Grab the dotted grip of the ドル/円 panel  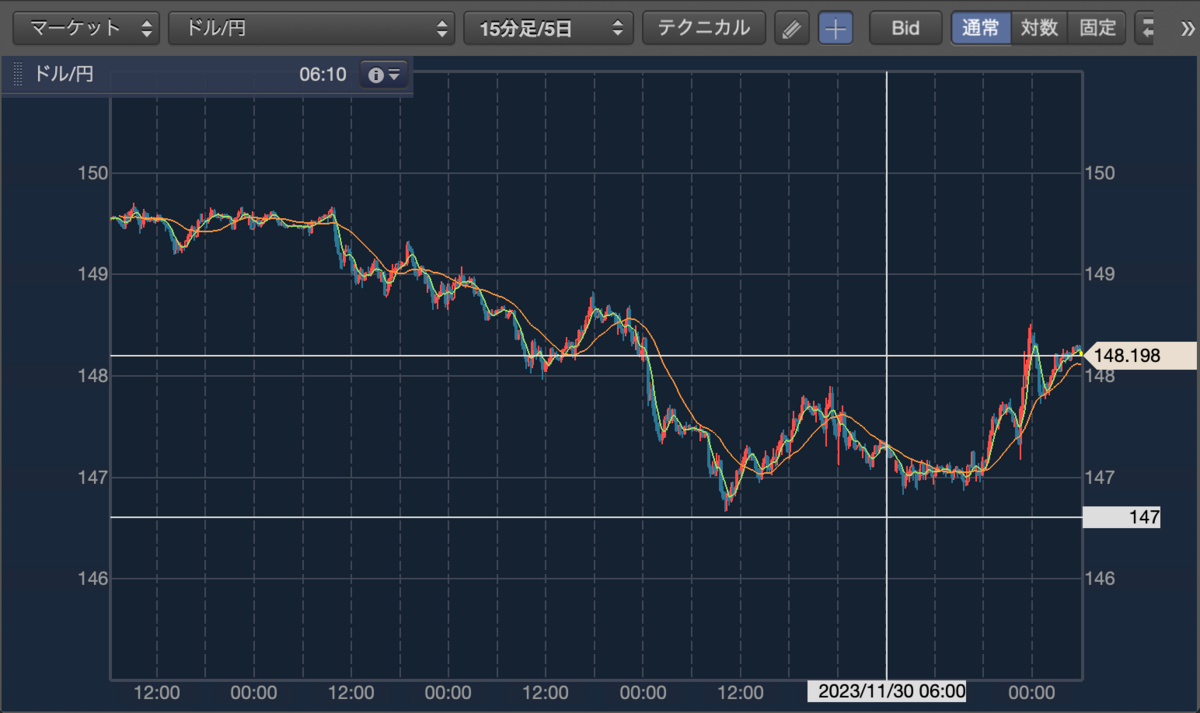[x=16, y=75]
